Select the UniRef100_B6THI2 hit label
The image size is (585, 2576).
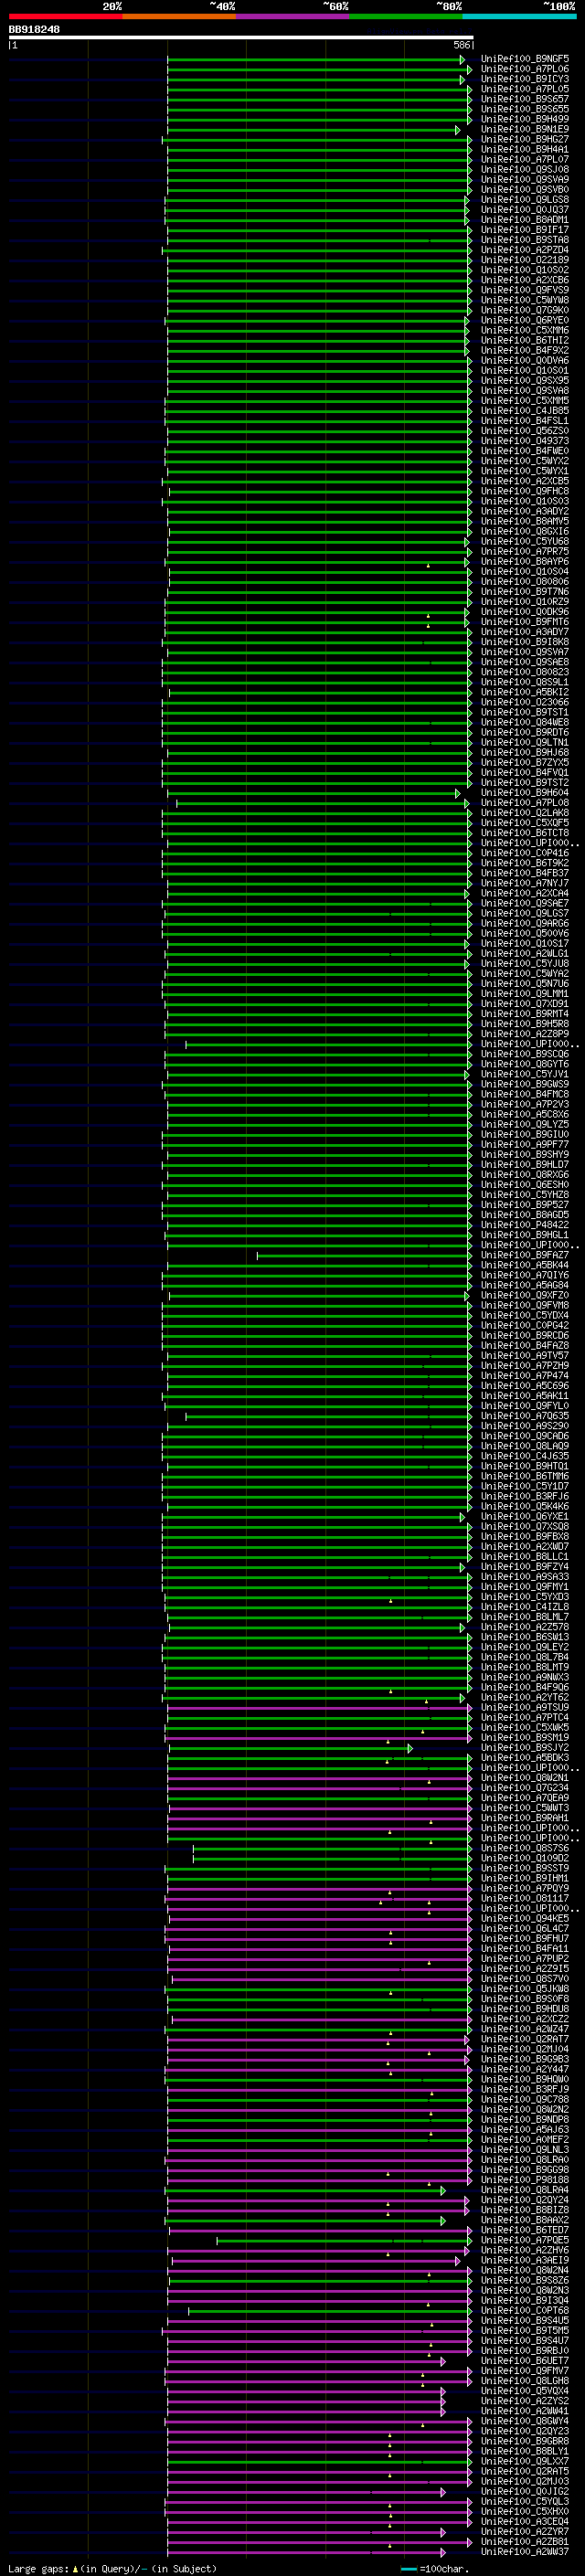tap(525, 341)
